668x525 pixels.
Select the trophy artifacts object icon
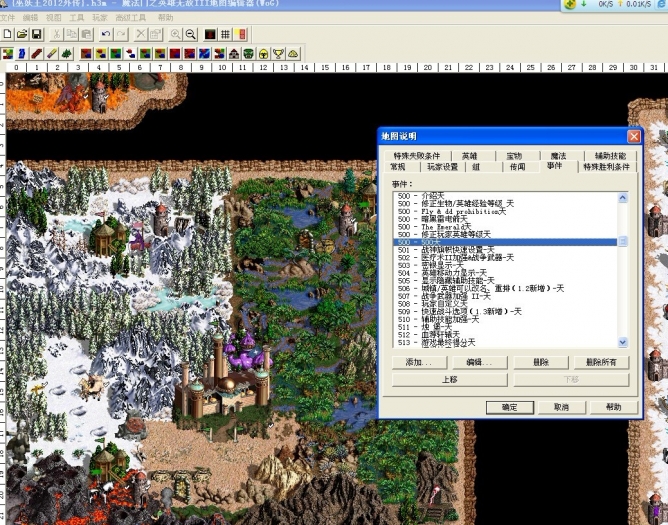[x=278, y=54]
